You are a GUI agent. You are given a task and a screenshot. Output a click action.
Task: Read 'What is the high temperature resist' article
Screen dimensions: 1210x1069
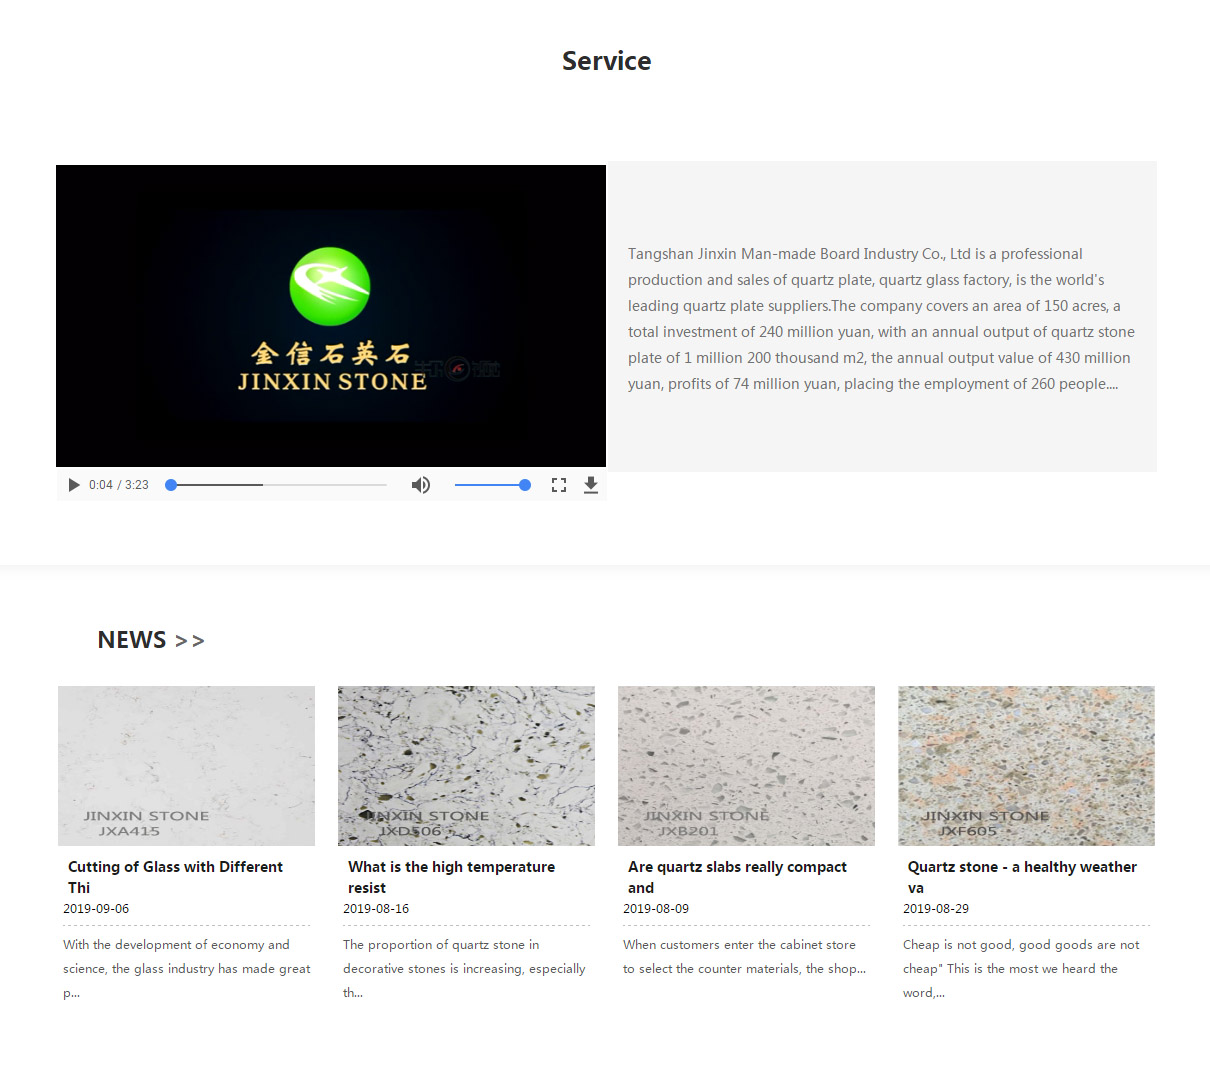(451, 877)
